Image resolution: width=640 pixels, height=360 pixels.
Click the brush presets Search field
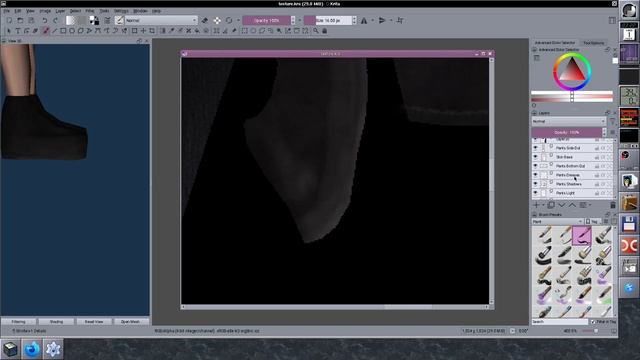tap(560, 322)
